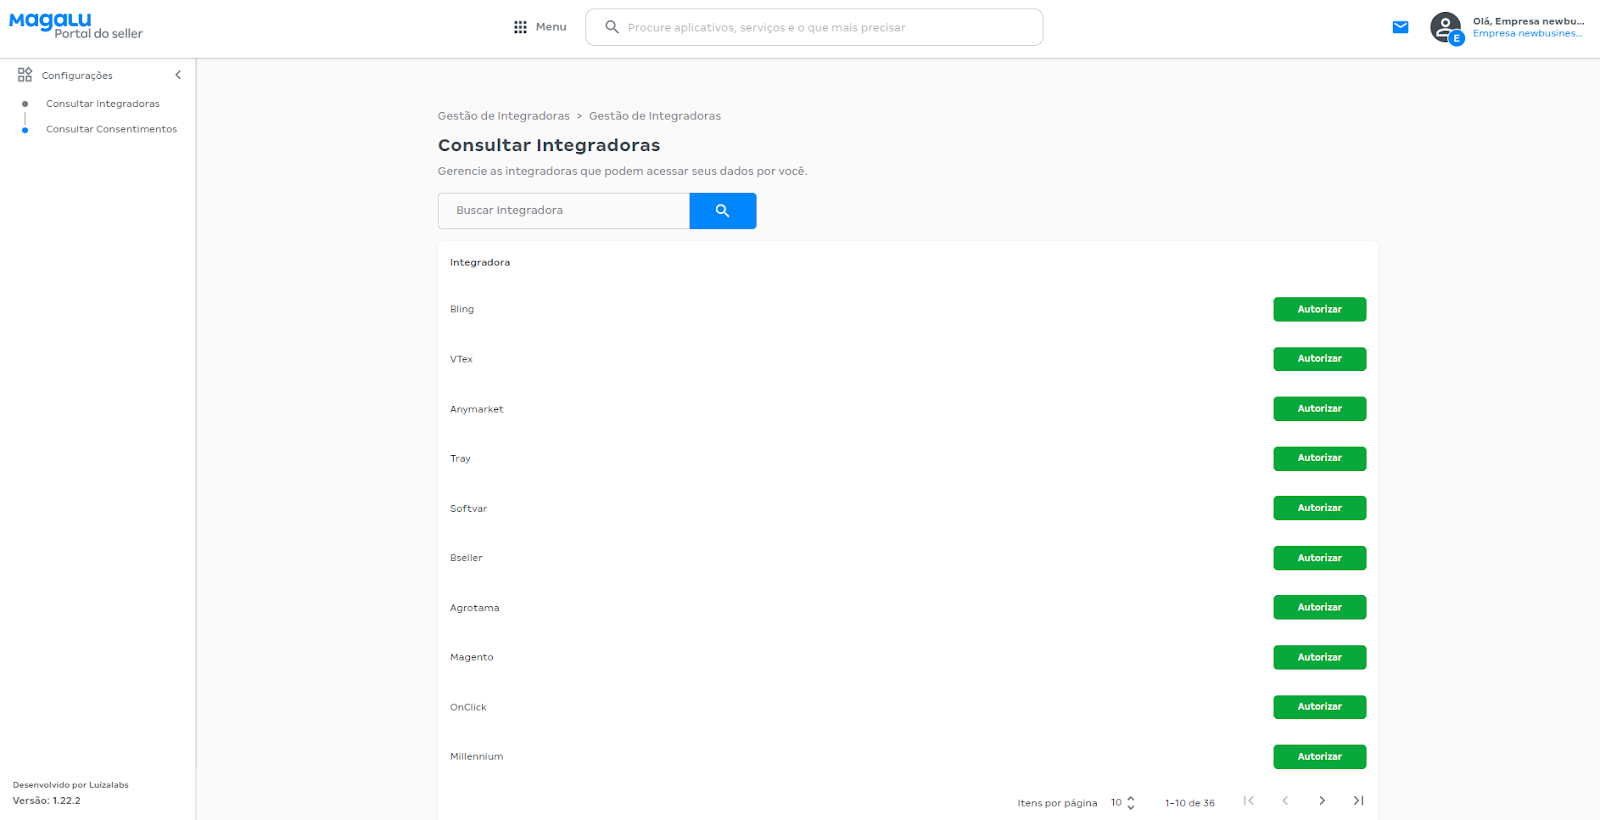Click the Configurações sidebar icon
Image resolution: width=1600 pixels, height=820 pixels.
point(25,75)
